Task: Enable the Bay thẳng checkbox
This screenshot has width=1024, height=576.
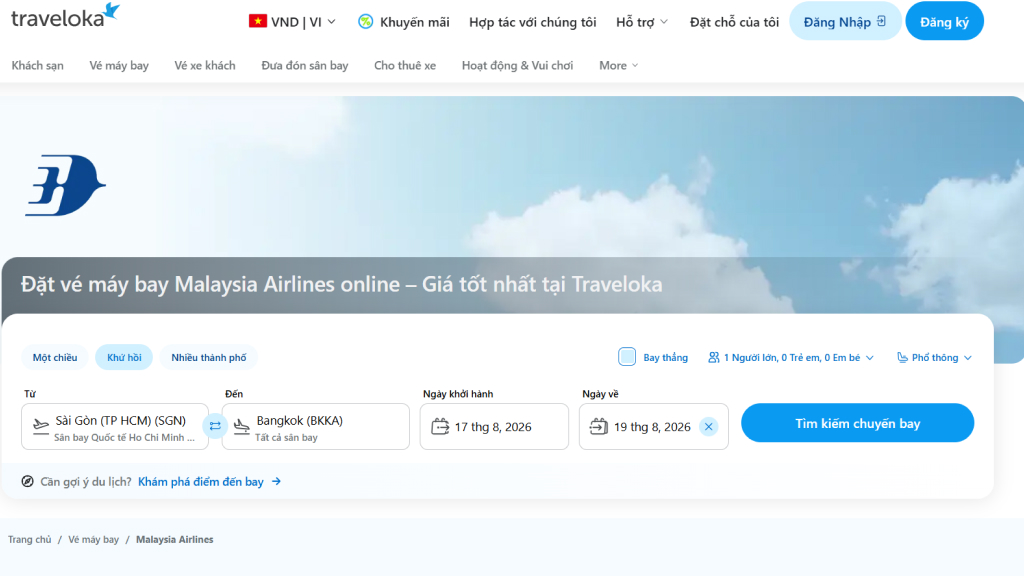Action: pos(627,357)
